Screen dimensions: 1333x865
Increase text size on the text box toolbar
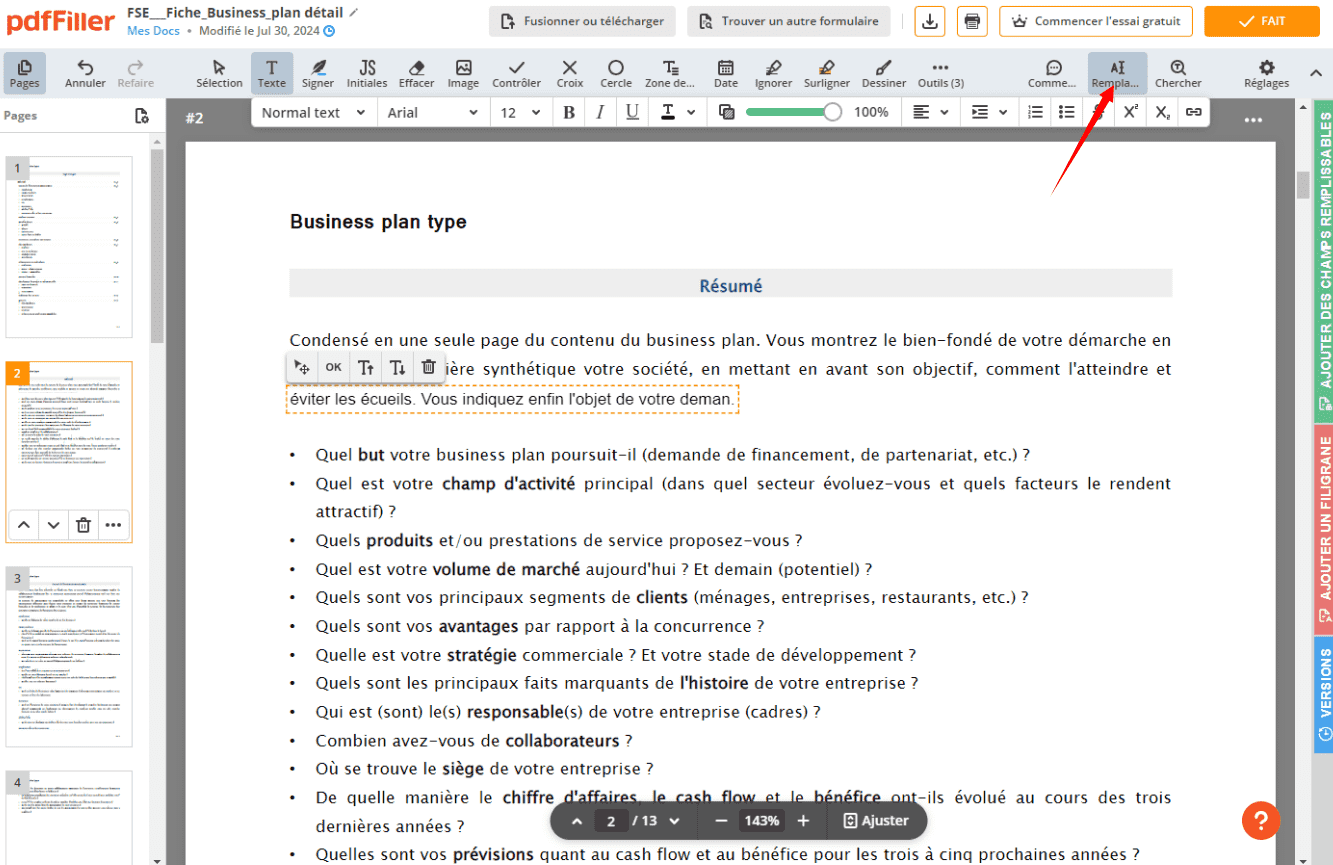coord(366,367)
